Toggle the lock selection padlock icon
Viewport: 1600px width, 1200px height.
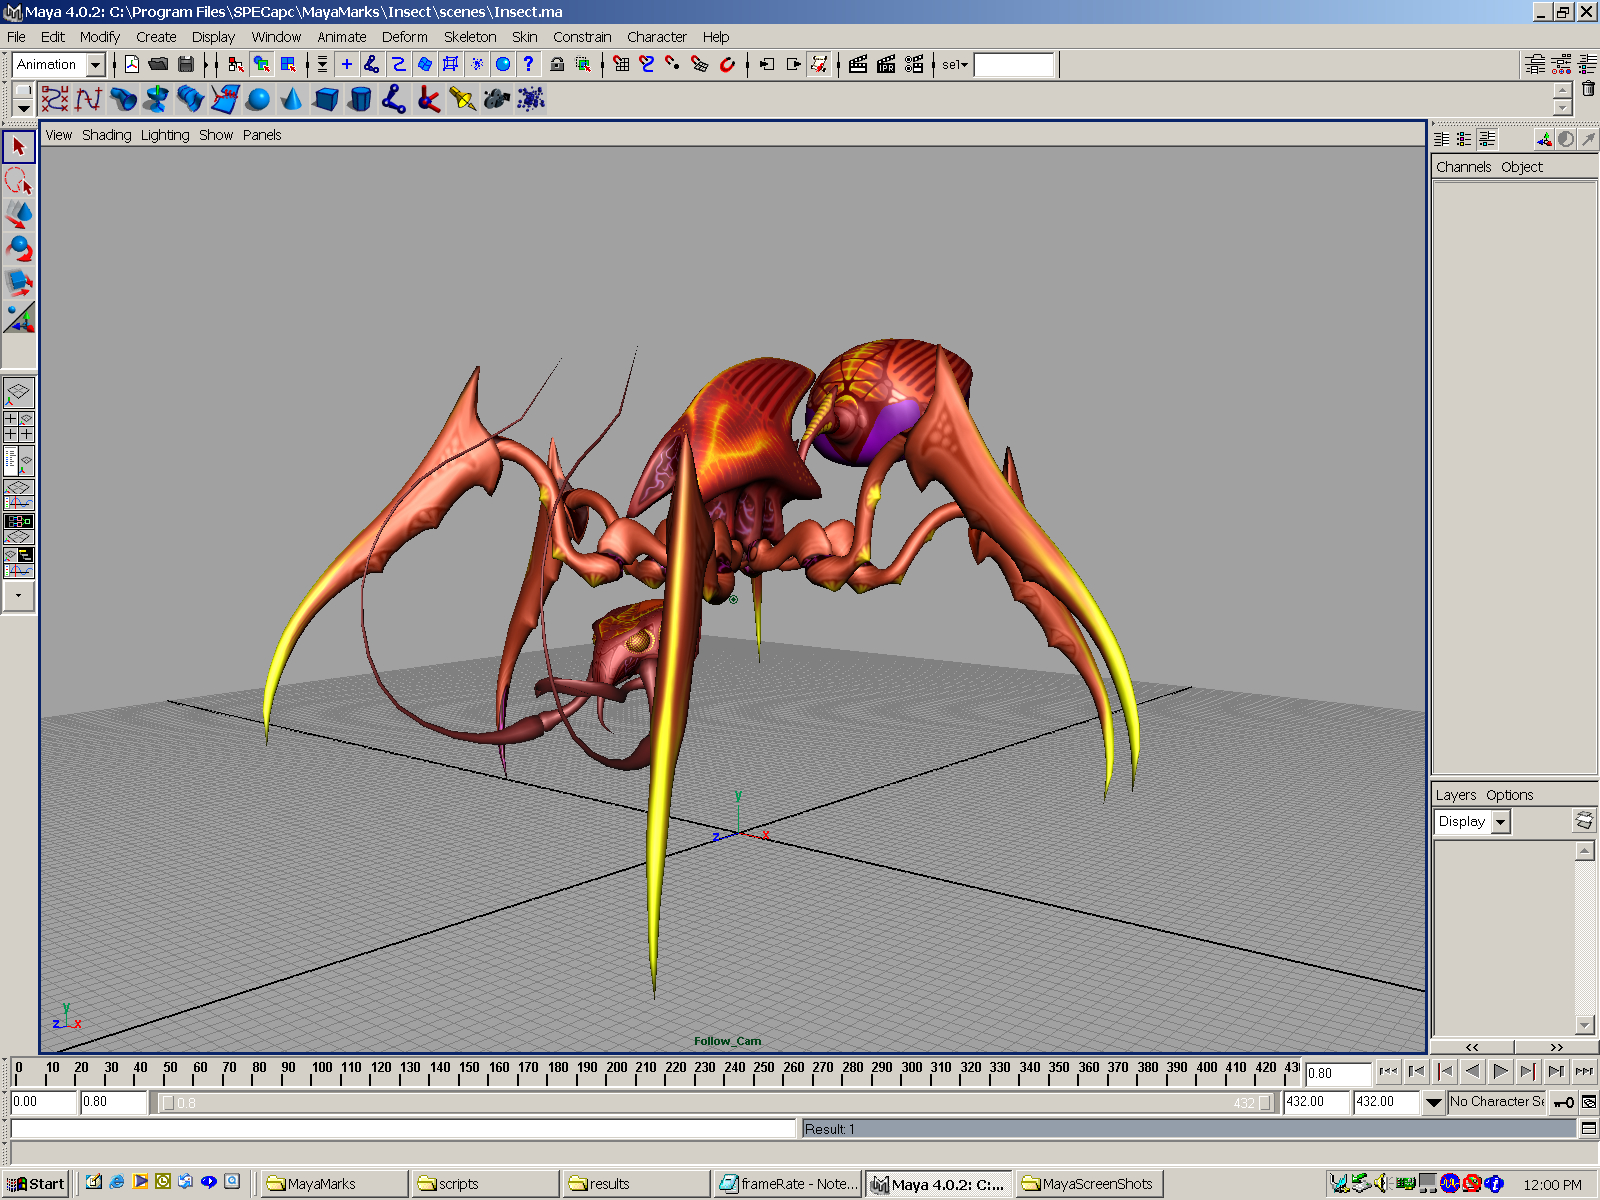click(x=558, y=65)
